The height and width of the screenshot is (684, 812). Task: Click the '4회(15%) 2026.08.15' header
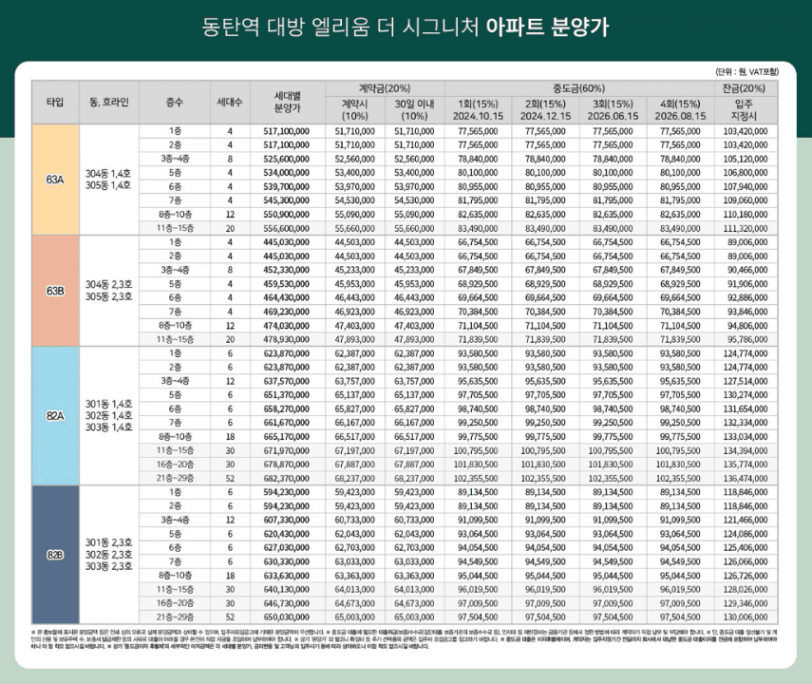coord(680,110)
